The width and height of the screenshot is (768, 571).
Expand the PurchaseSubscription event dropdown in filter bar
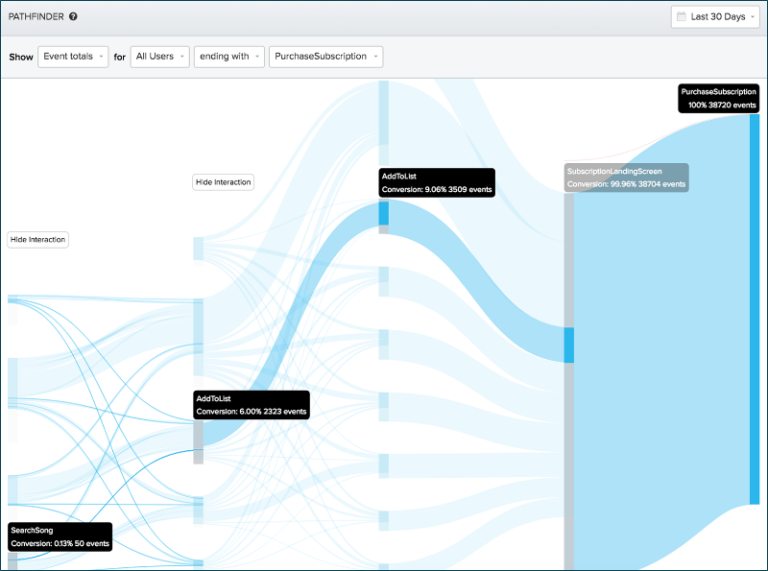click(x=326, y=57)
